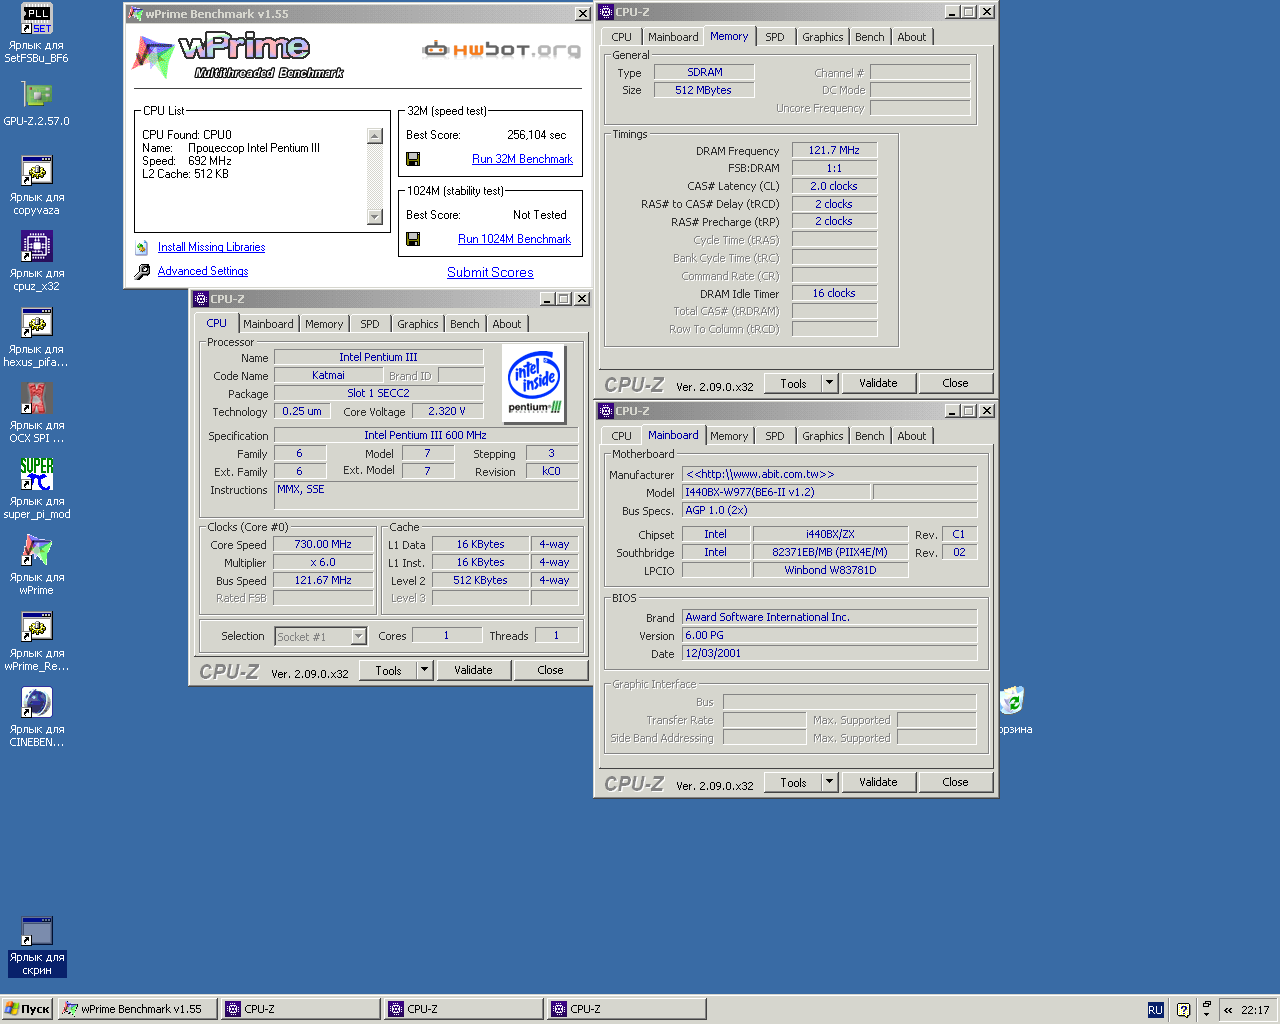Open the Start (Пуск) menu
This screenshot has height=1024, width=1280.
click(x=27, y=1009)
